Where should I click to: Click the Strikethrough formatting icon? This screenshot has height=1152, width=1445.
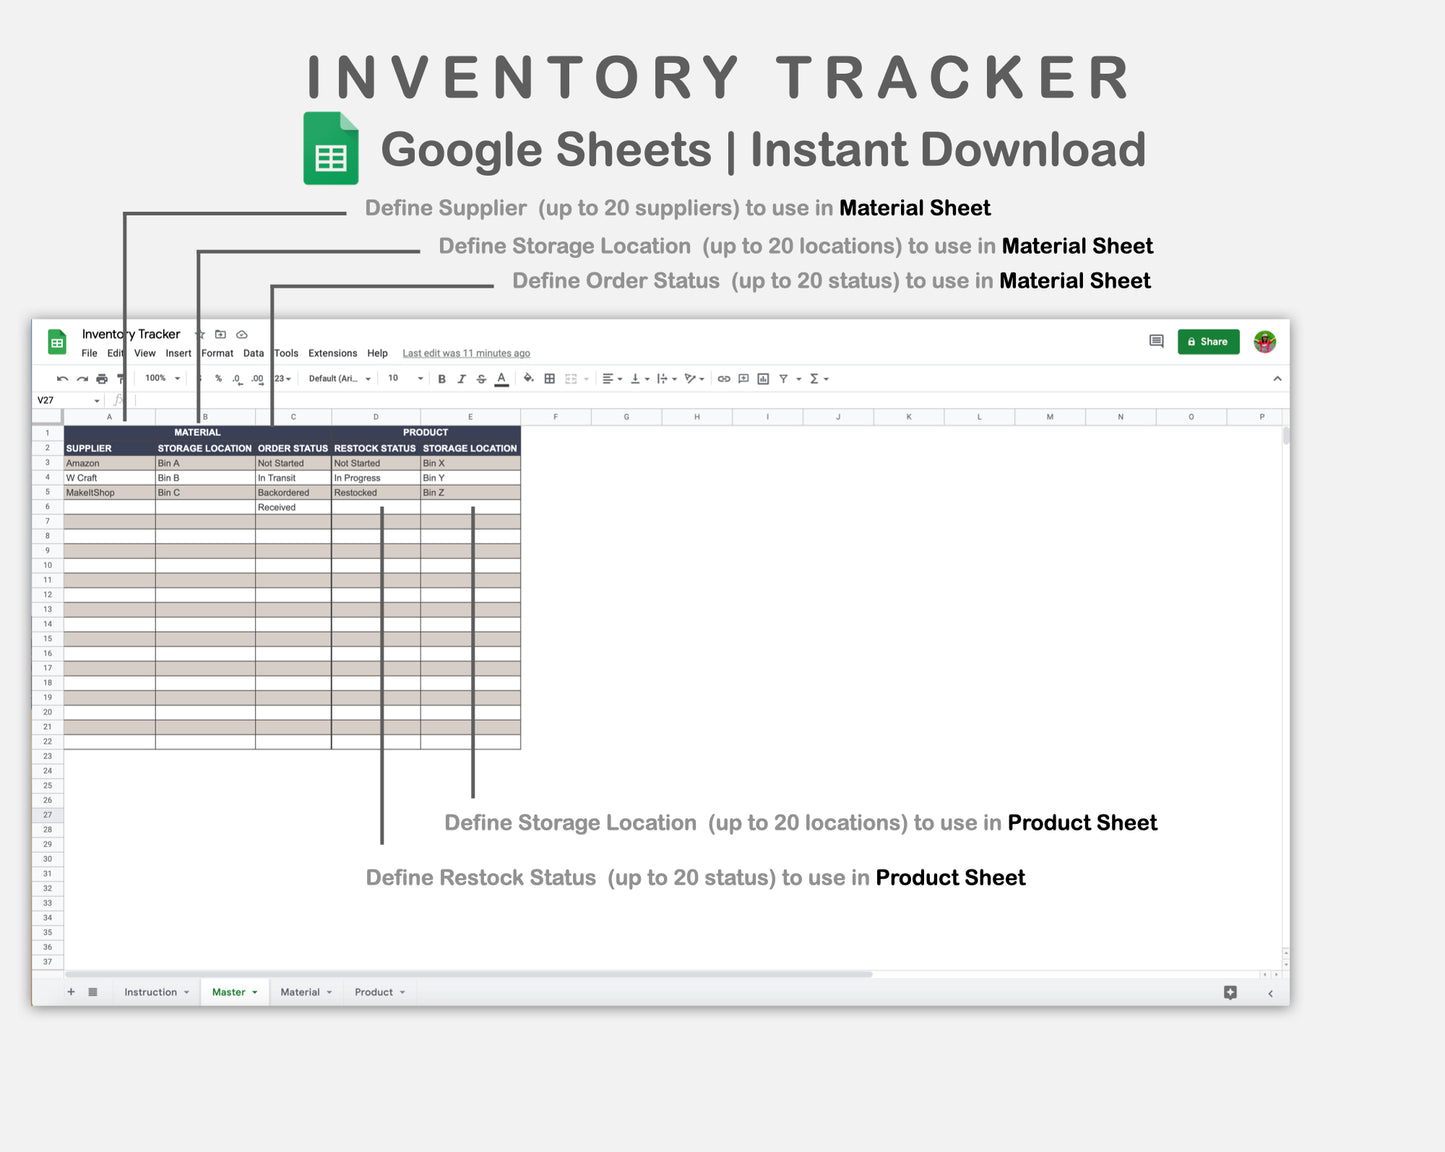(481, 378)
